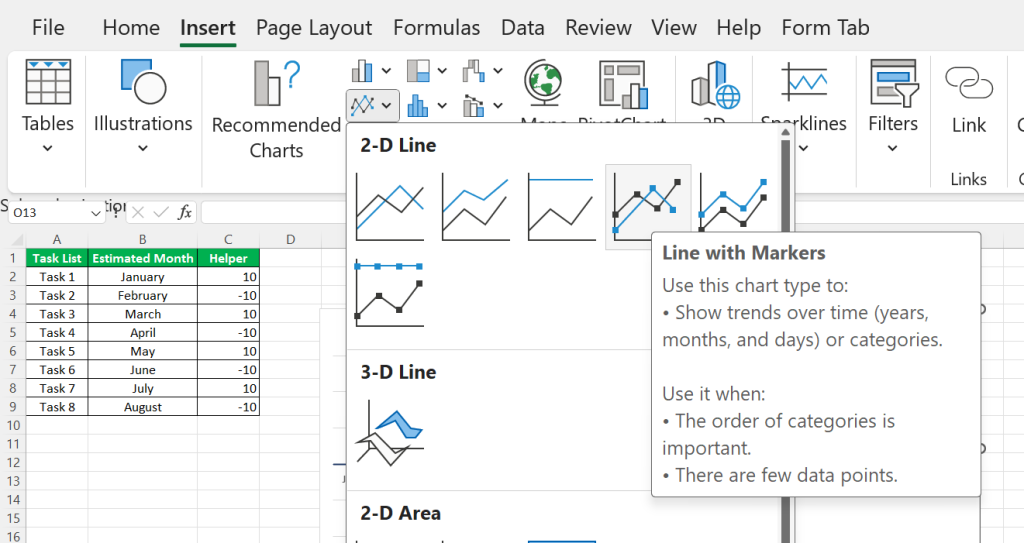Choose the Stacked Line chart thumbnail
Screen dimensions: 1024x543
point(475,206)
